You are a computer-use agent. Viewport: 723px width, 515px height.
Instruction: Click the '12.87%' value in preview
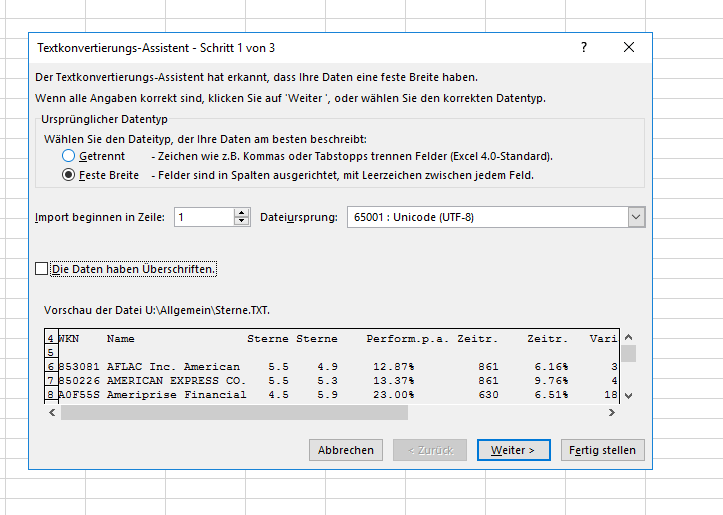click(394, 367)
